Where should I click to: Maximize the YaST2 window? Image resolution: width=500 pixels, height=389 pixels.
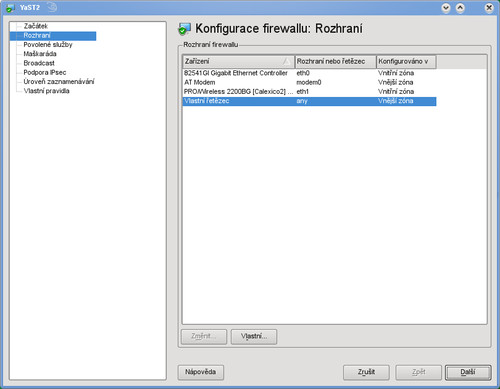tap(460, 8)
